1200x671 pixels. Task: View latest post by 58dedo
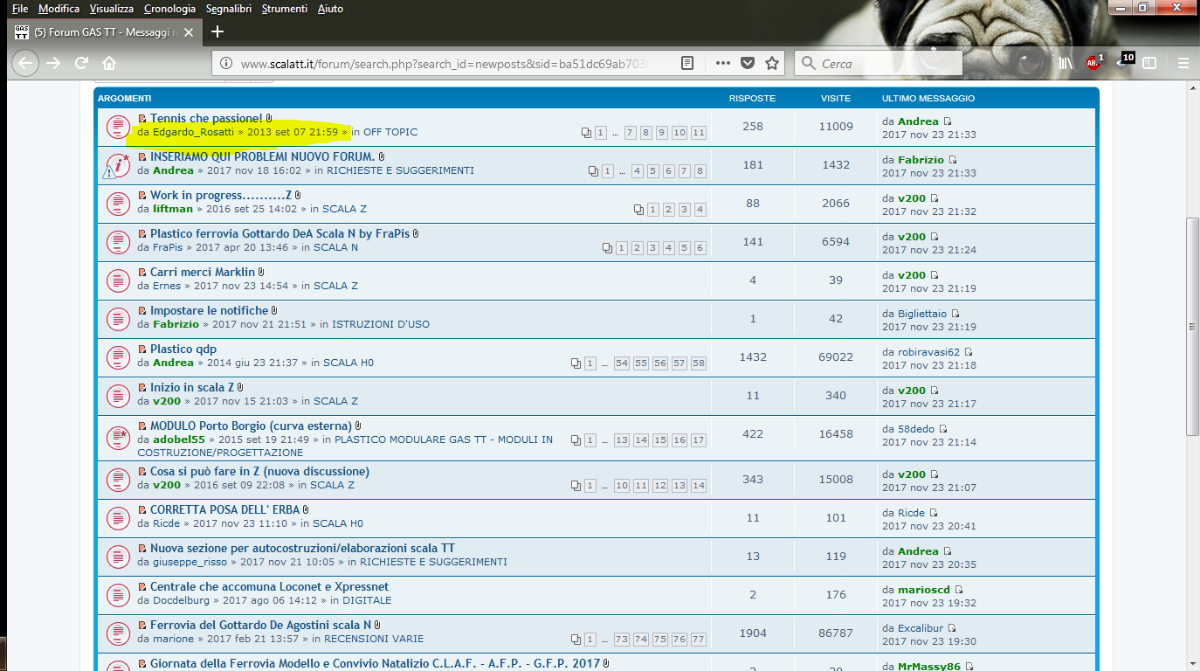(943, 429)
